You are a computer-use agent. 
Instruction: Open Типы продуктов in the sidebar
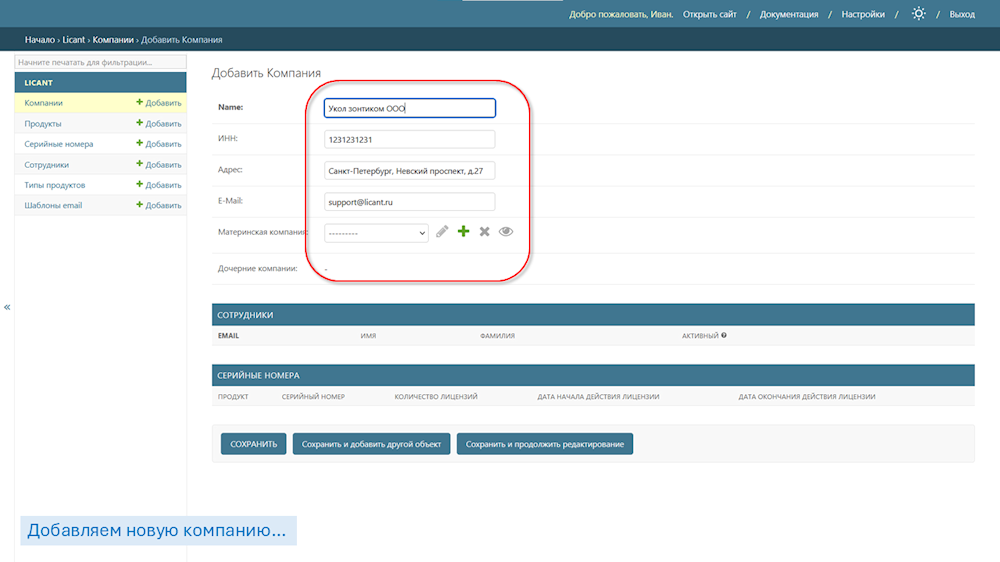click(x=55, y=185)
